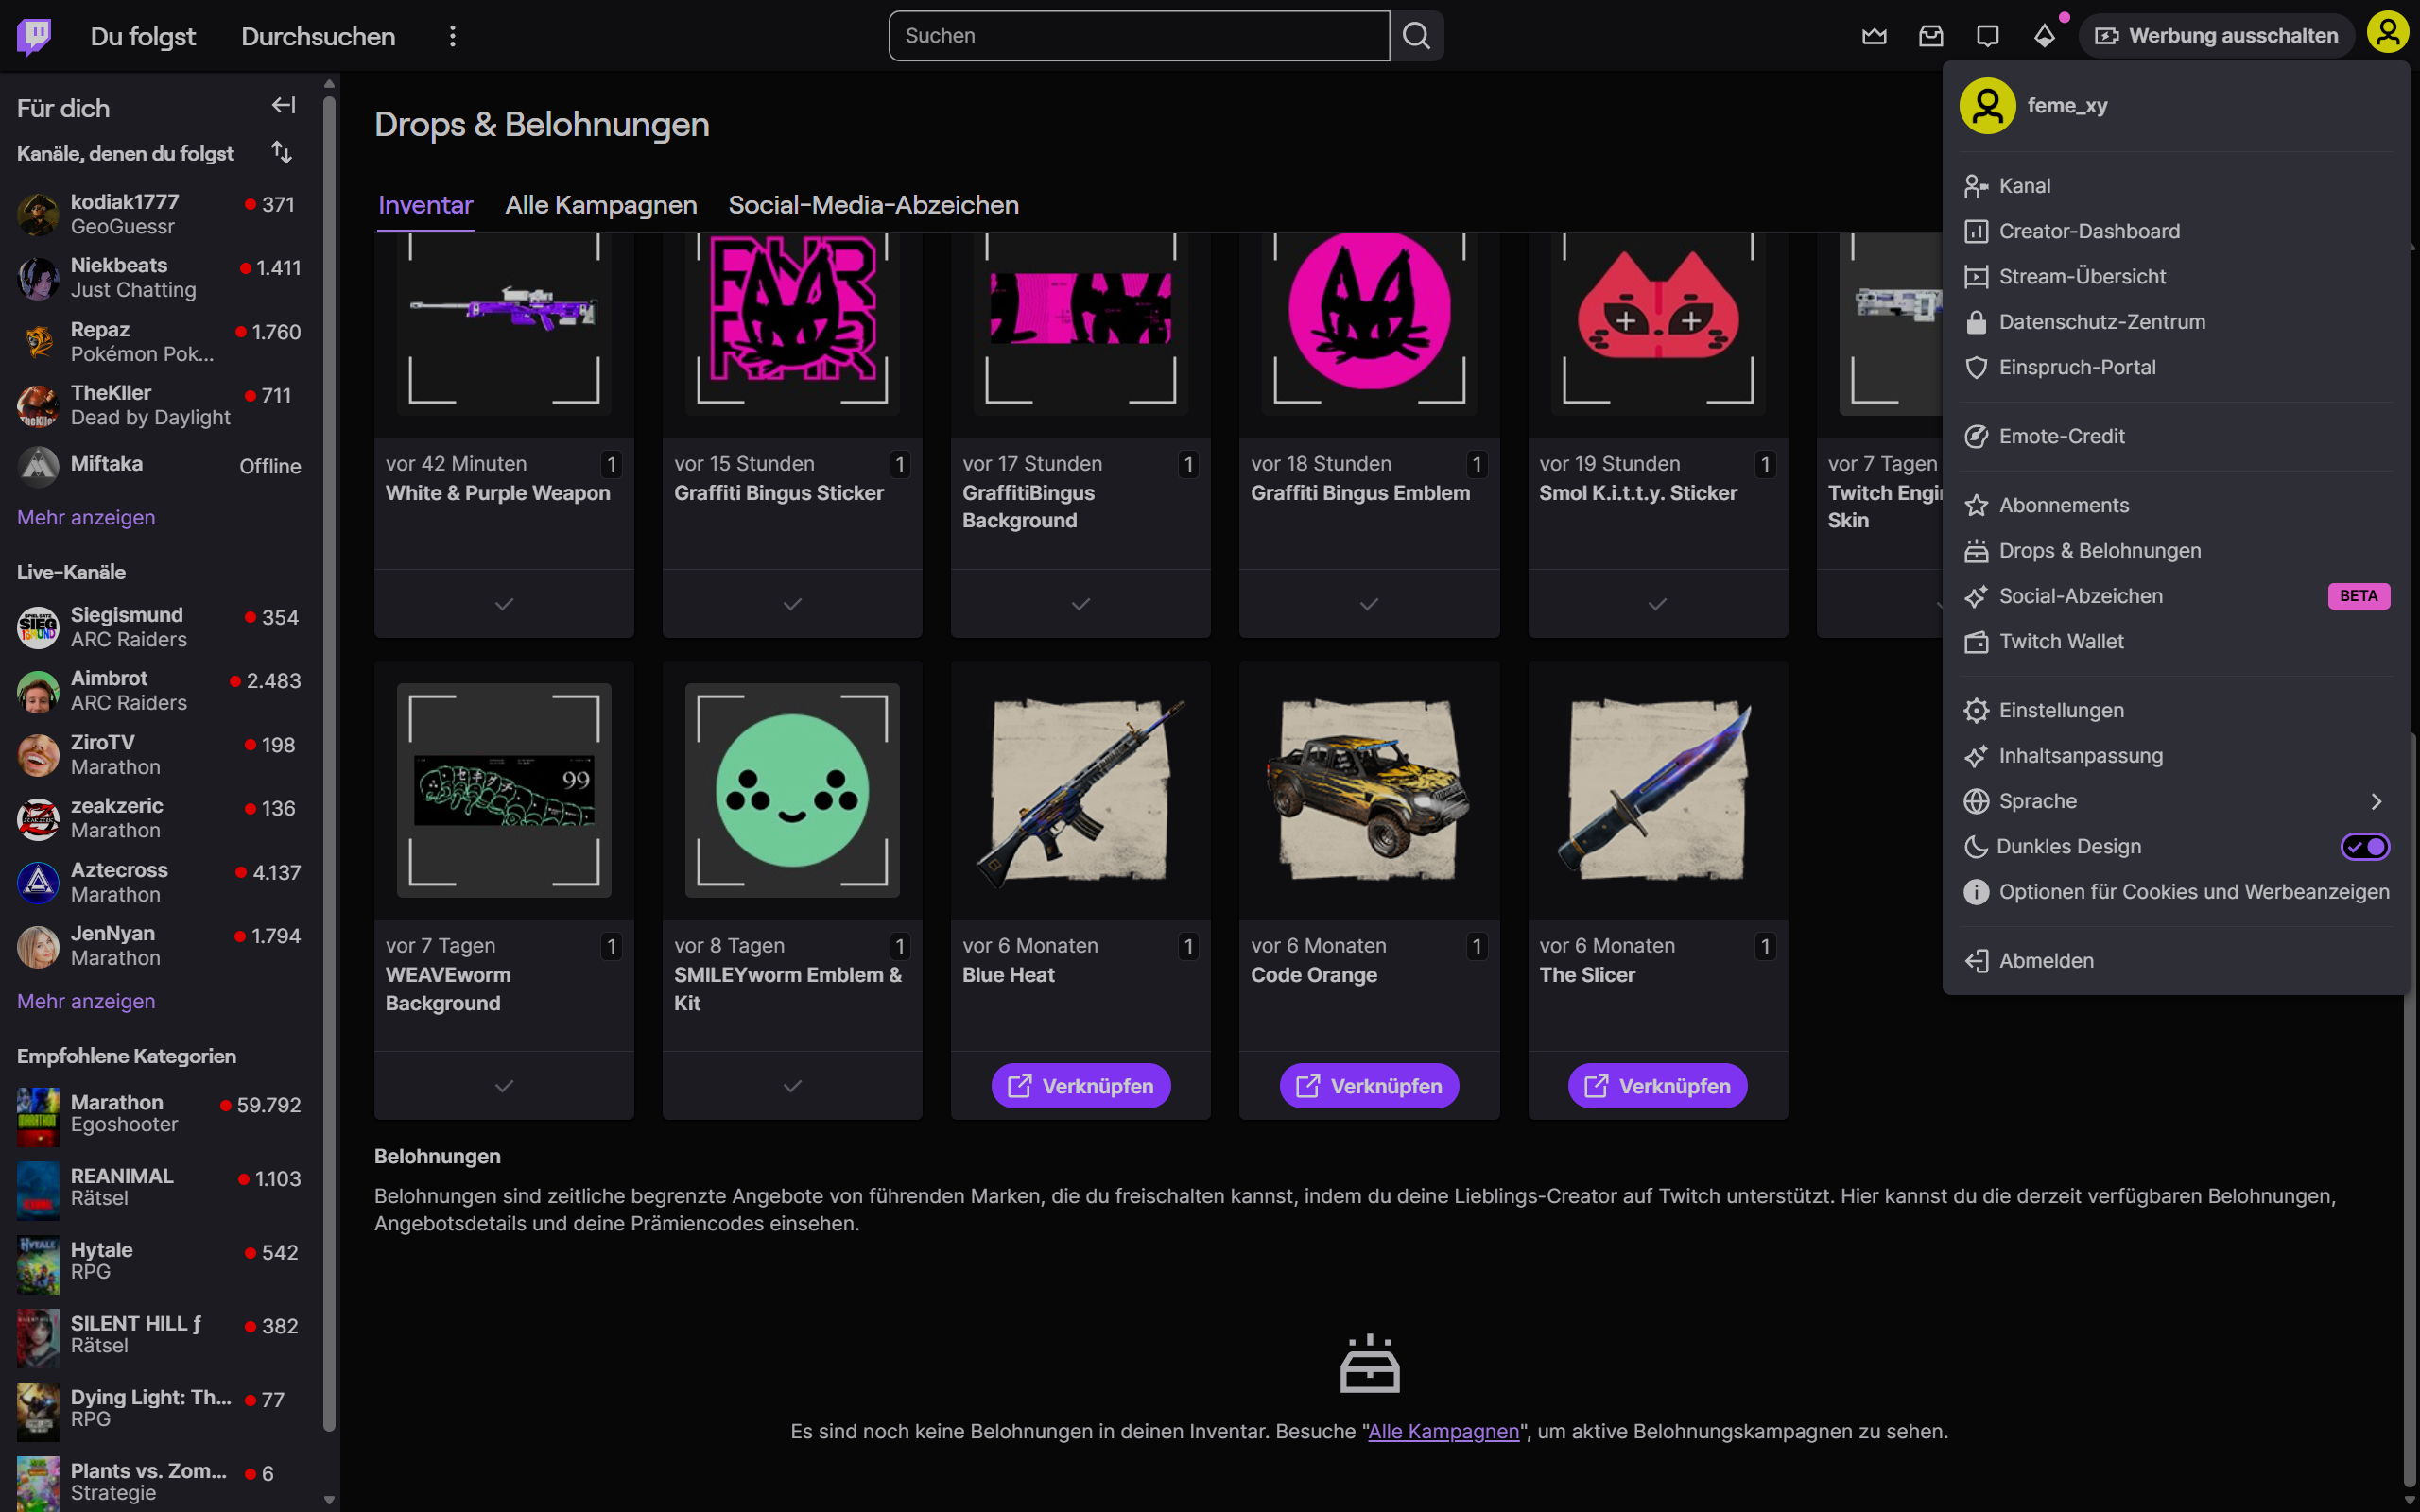Show more followed channels
The width and height of the screenshot is (2420, 1512).
[86, 517]
